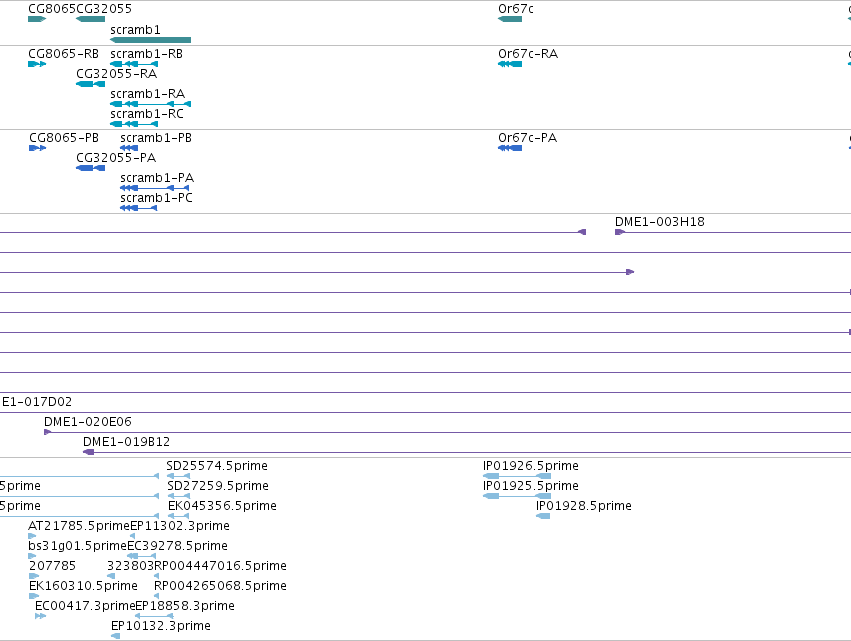Select the EP11302.3prime EST label
851x641 pixels.
180,526
